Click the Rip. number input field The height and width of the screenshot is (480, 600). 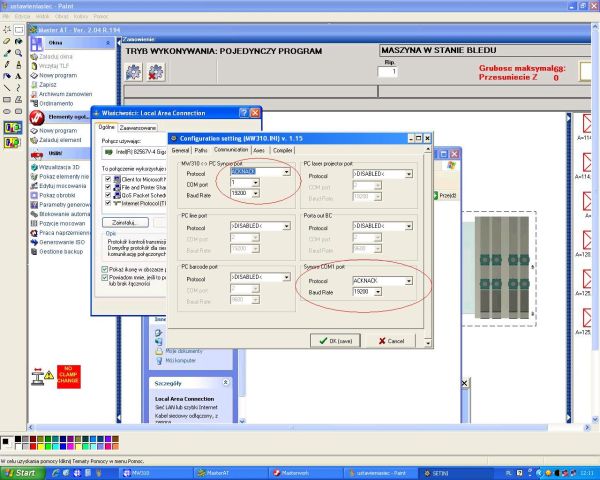387,72
